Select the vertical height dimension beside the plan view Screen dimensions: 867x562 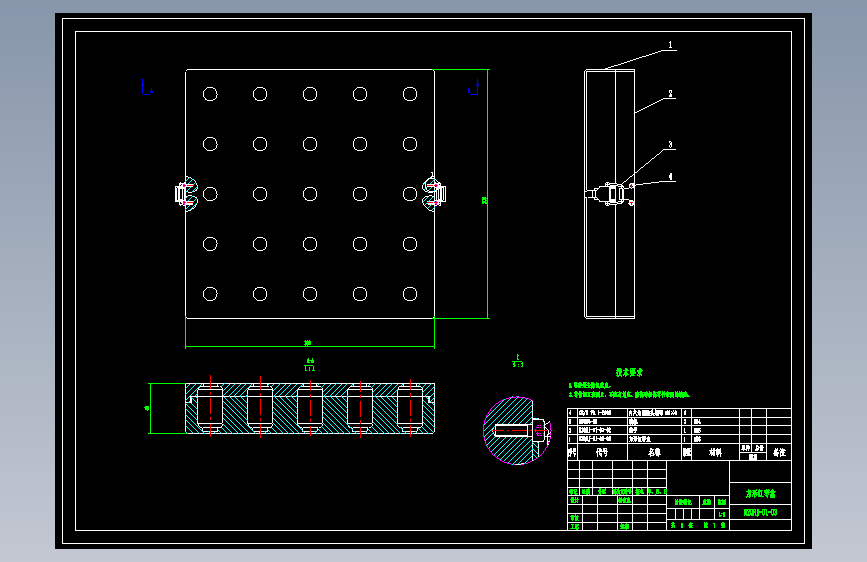tap(485, 201)
